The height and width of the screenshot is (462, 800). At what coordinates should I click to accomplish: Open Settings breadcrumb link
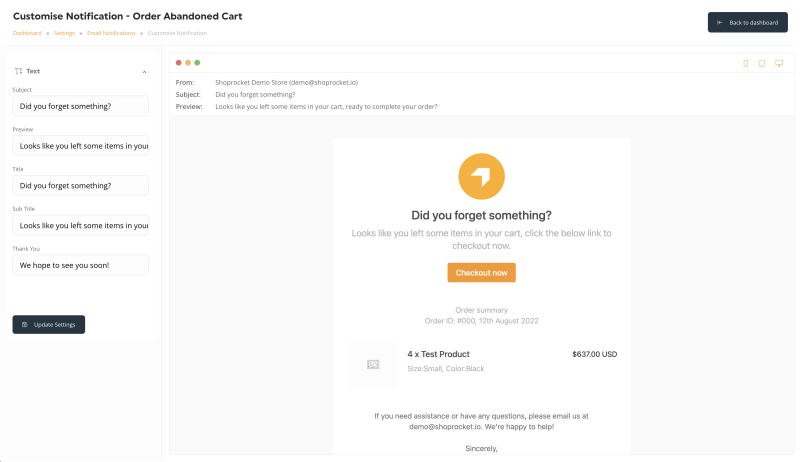point(64,33)
